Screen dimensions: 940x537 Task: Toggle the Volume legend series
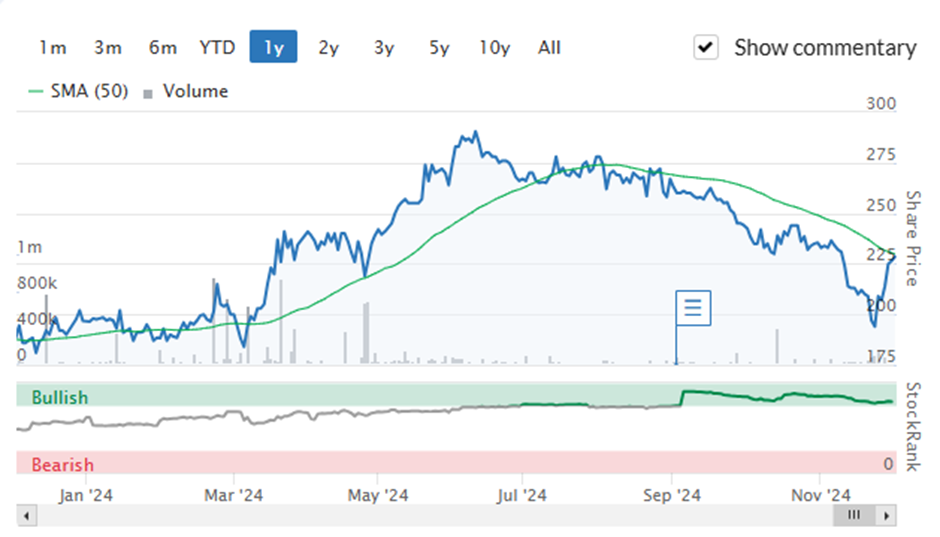click(x=186, y=91)
